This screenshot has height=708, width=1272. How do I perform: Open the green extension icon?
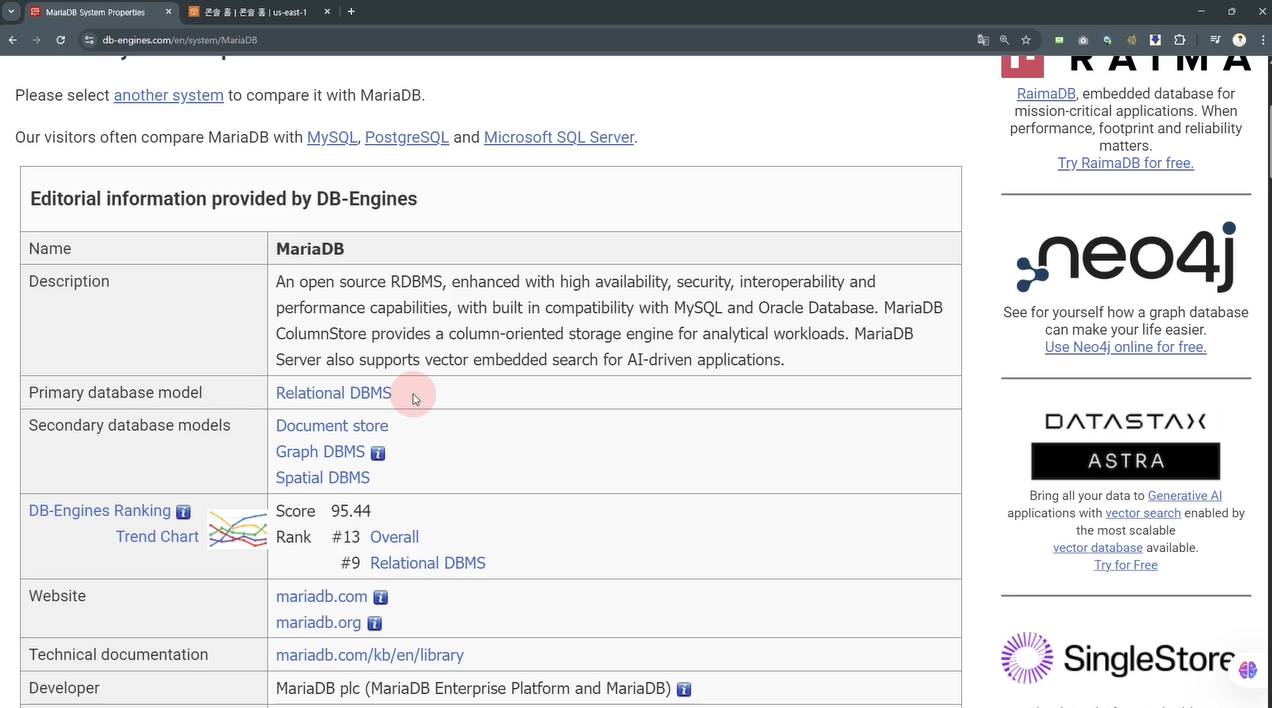1059,40
